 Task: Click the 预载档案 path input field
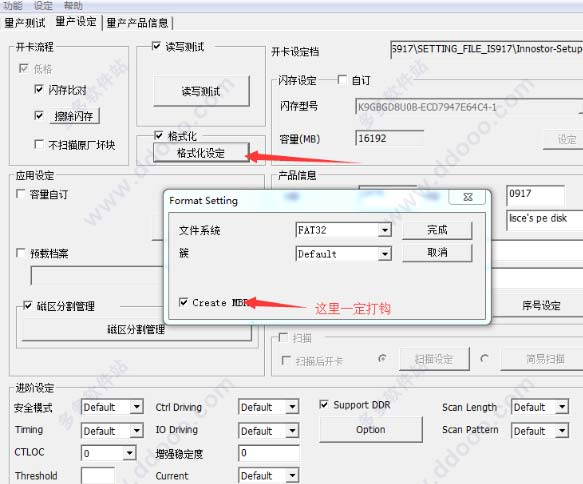[x=97, y=276]
